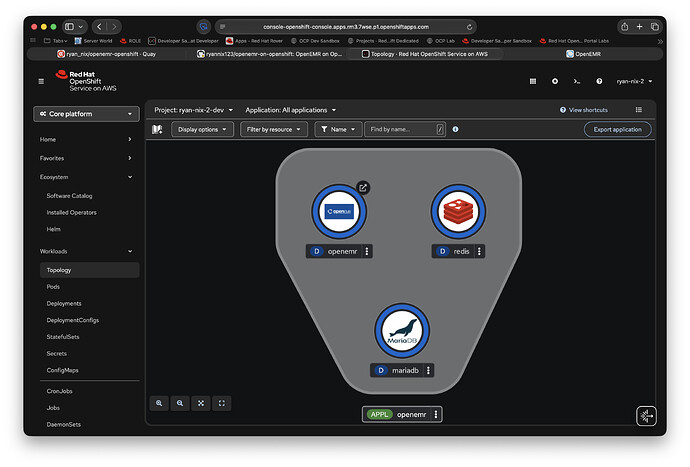The height and width of the screenshot is (467, 690).
Task: Open the openemr URL decorator icon
Action: (x=363, y=188)
